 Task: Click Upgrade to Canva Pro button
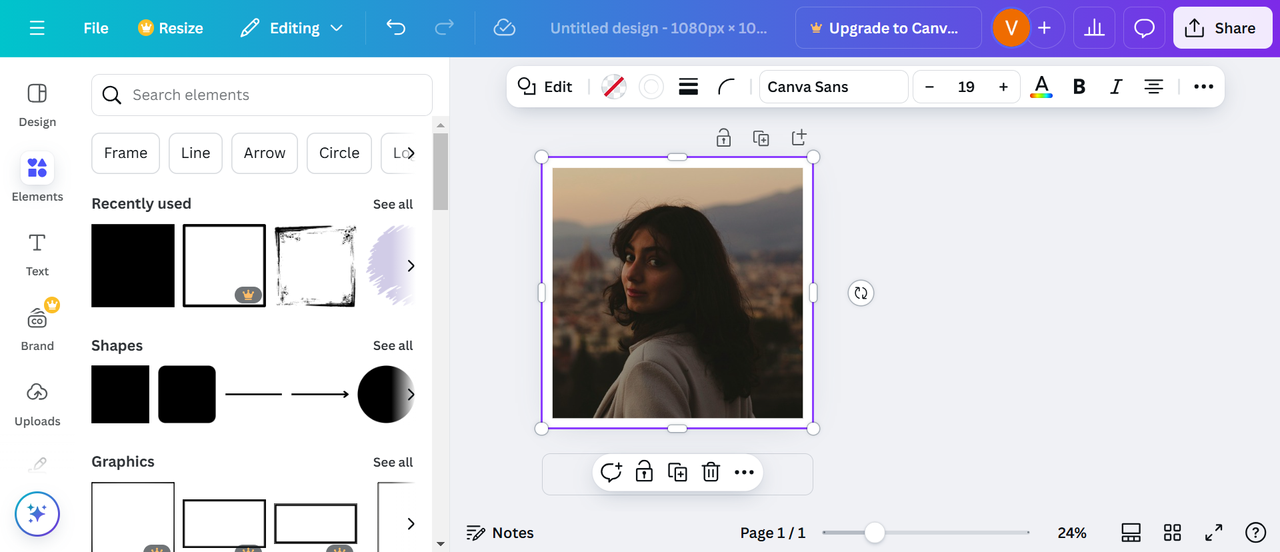pos(888,28)
